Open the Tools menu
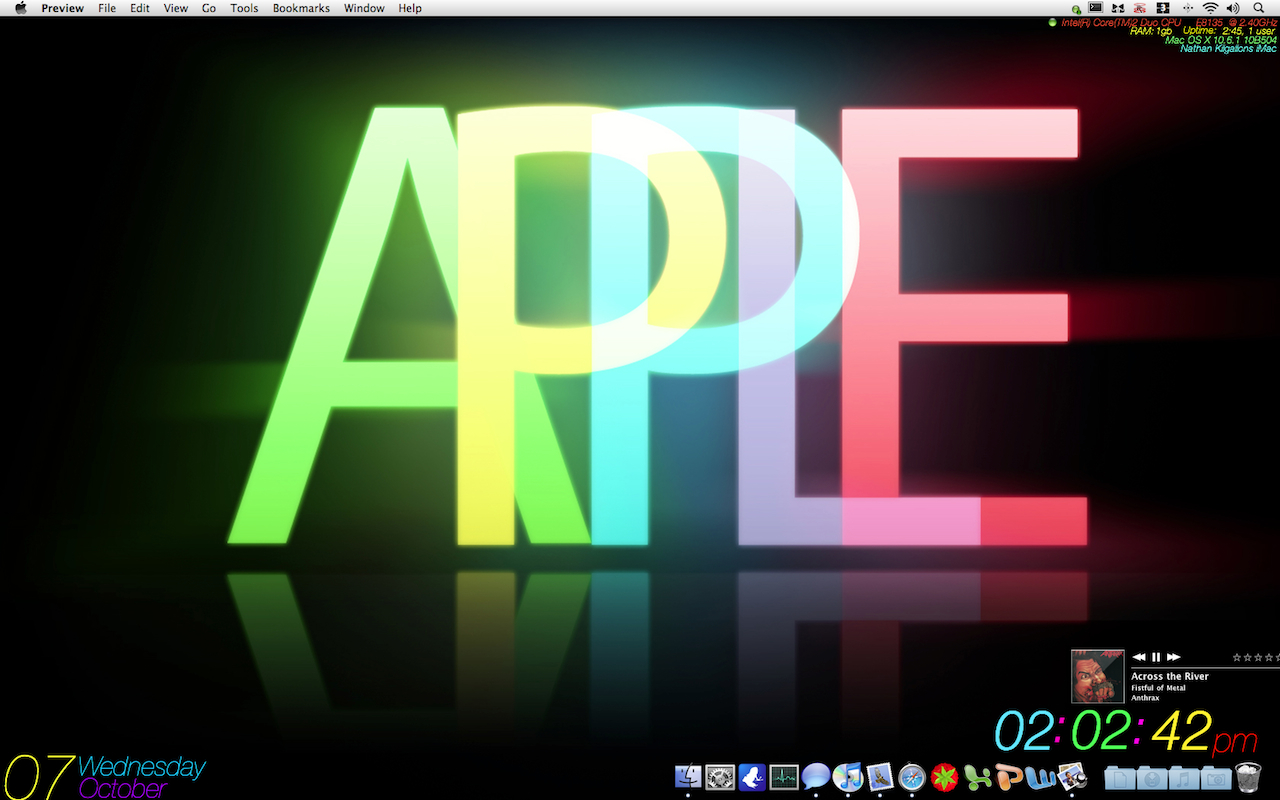 (x=244, y=8)
